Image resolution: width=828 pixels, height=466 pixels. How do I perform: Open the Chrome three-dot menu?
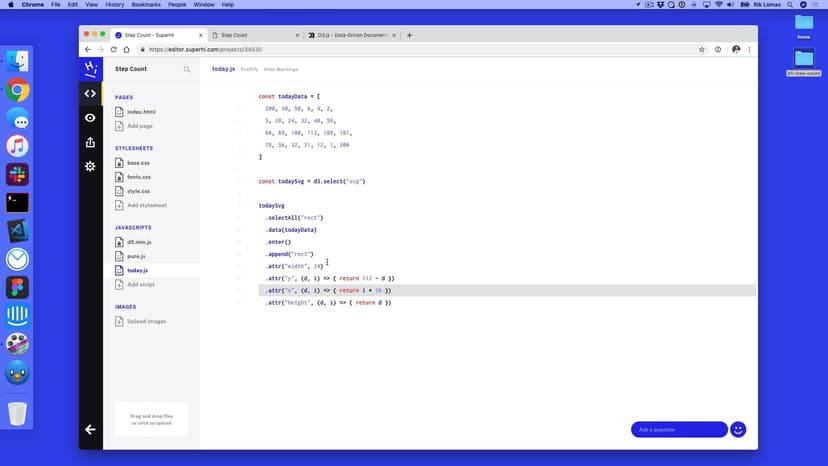[x=750, y=49]
